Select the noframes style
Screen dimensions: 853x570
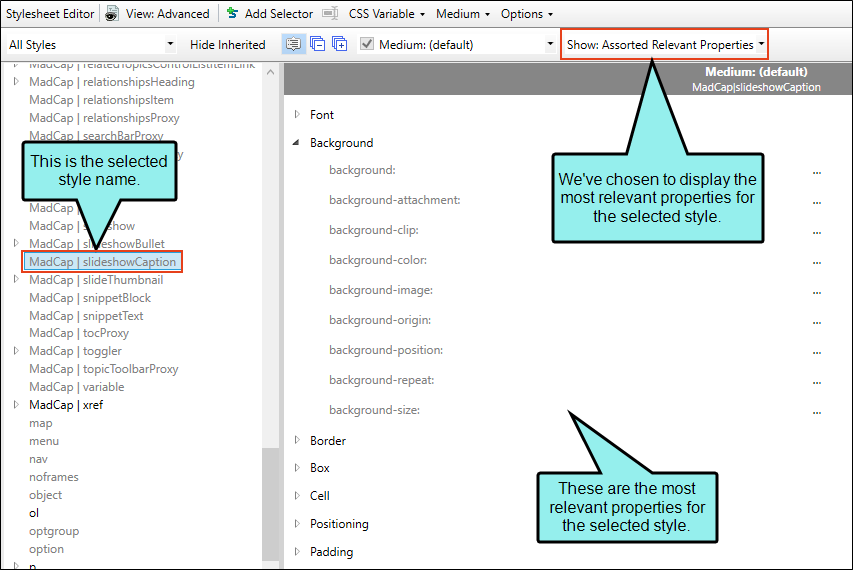click(54, 477)
